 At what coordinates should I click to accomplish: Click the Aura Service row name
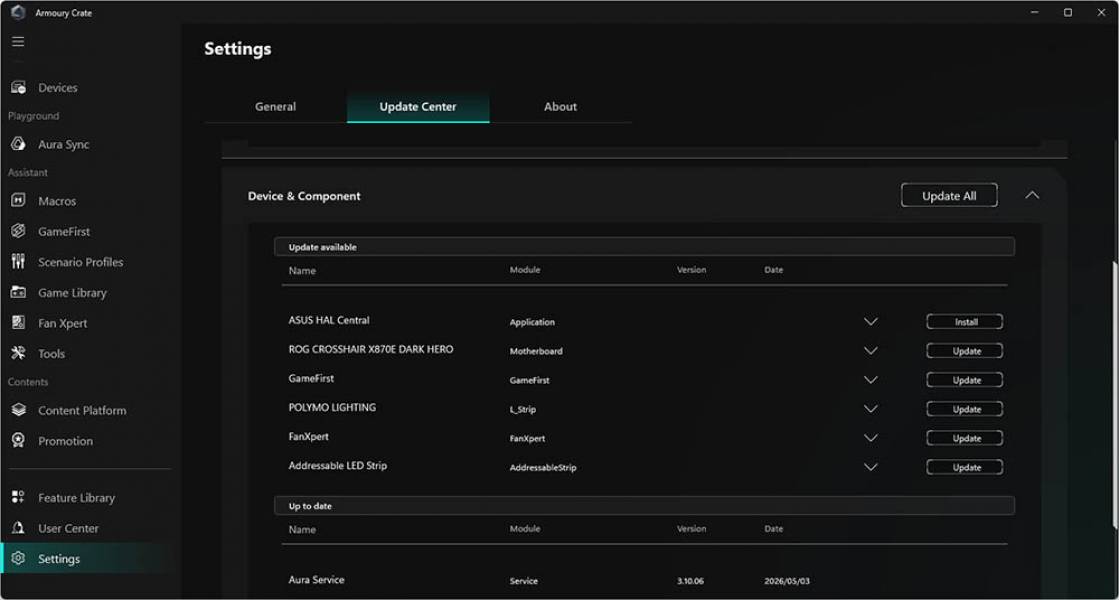tap(316, 580)
